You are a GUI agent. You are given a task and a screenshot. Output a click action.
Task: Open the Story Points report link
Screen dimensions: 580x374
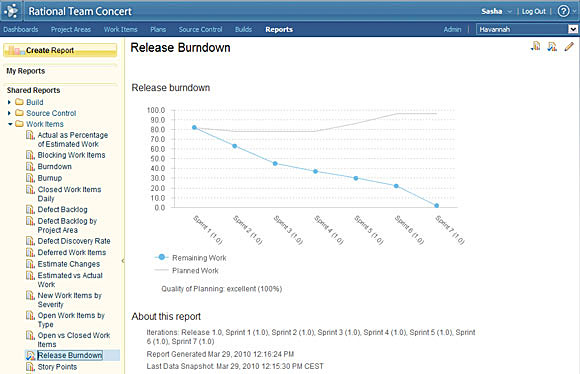(x=57, y=367)
